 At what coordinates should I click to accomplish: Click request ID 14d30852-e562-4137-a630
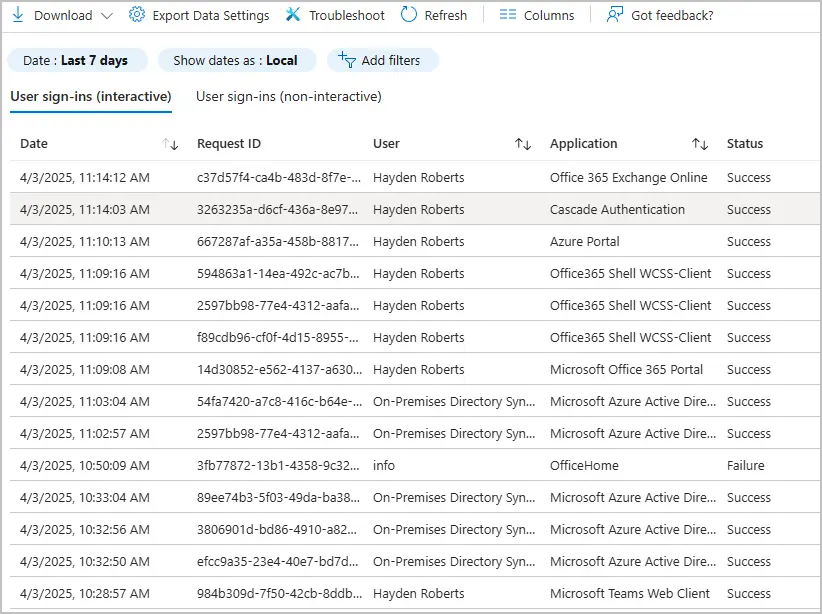279,370
